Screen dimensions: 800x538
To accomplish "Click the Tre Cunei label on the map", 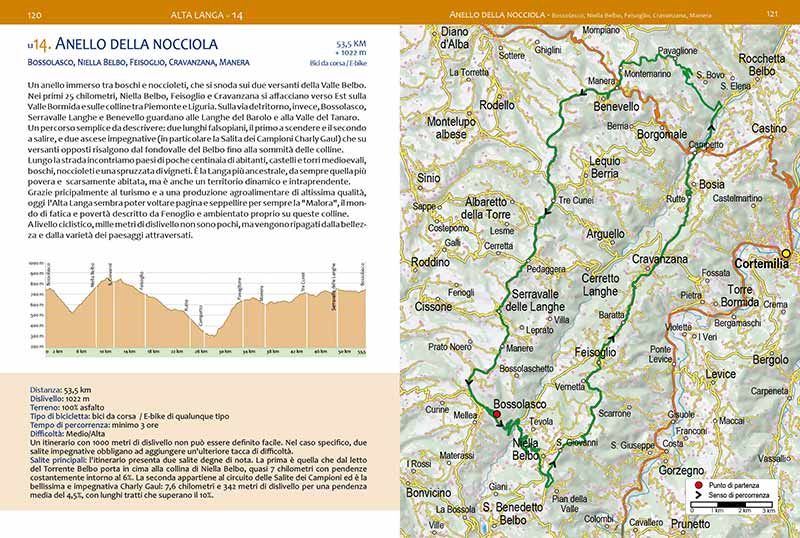I will (x=576, y=201).
